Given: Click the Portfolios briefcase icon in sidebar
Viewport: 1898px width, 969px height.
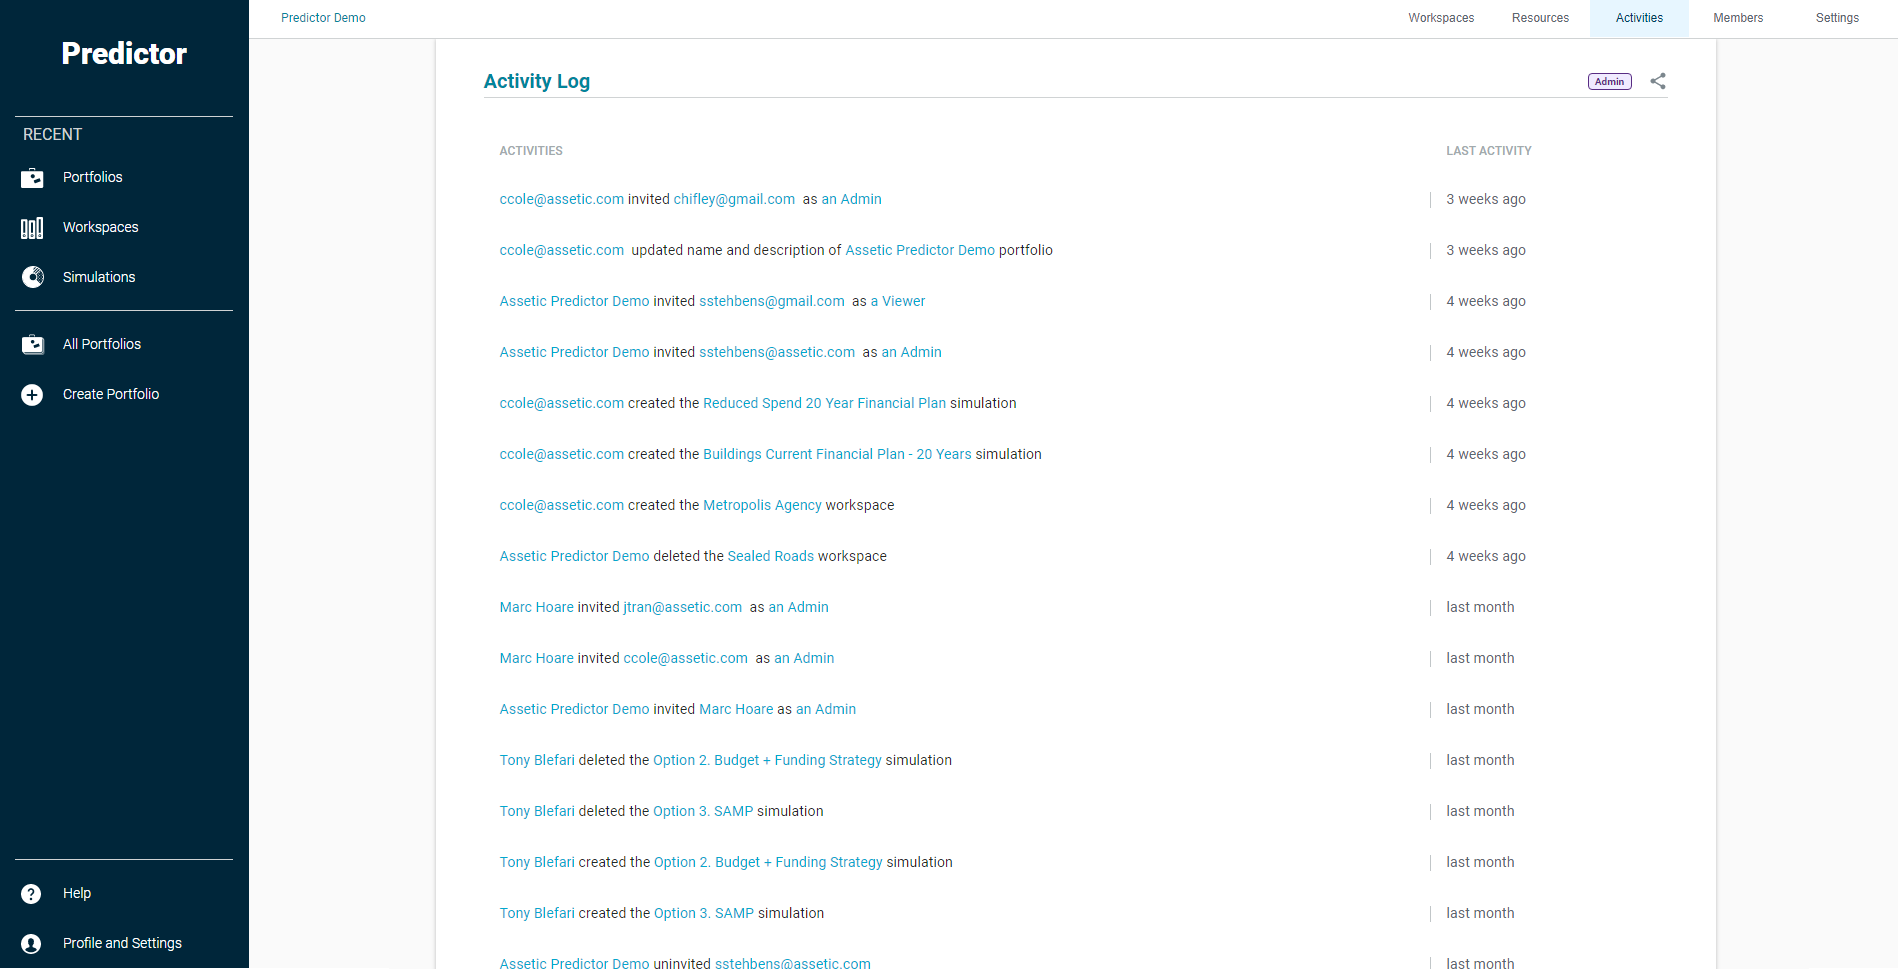Looking at the screenshot, I should click(32, 178).
